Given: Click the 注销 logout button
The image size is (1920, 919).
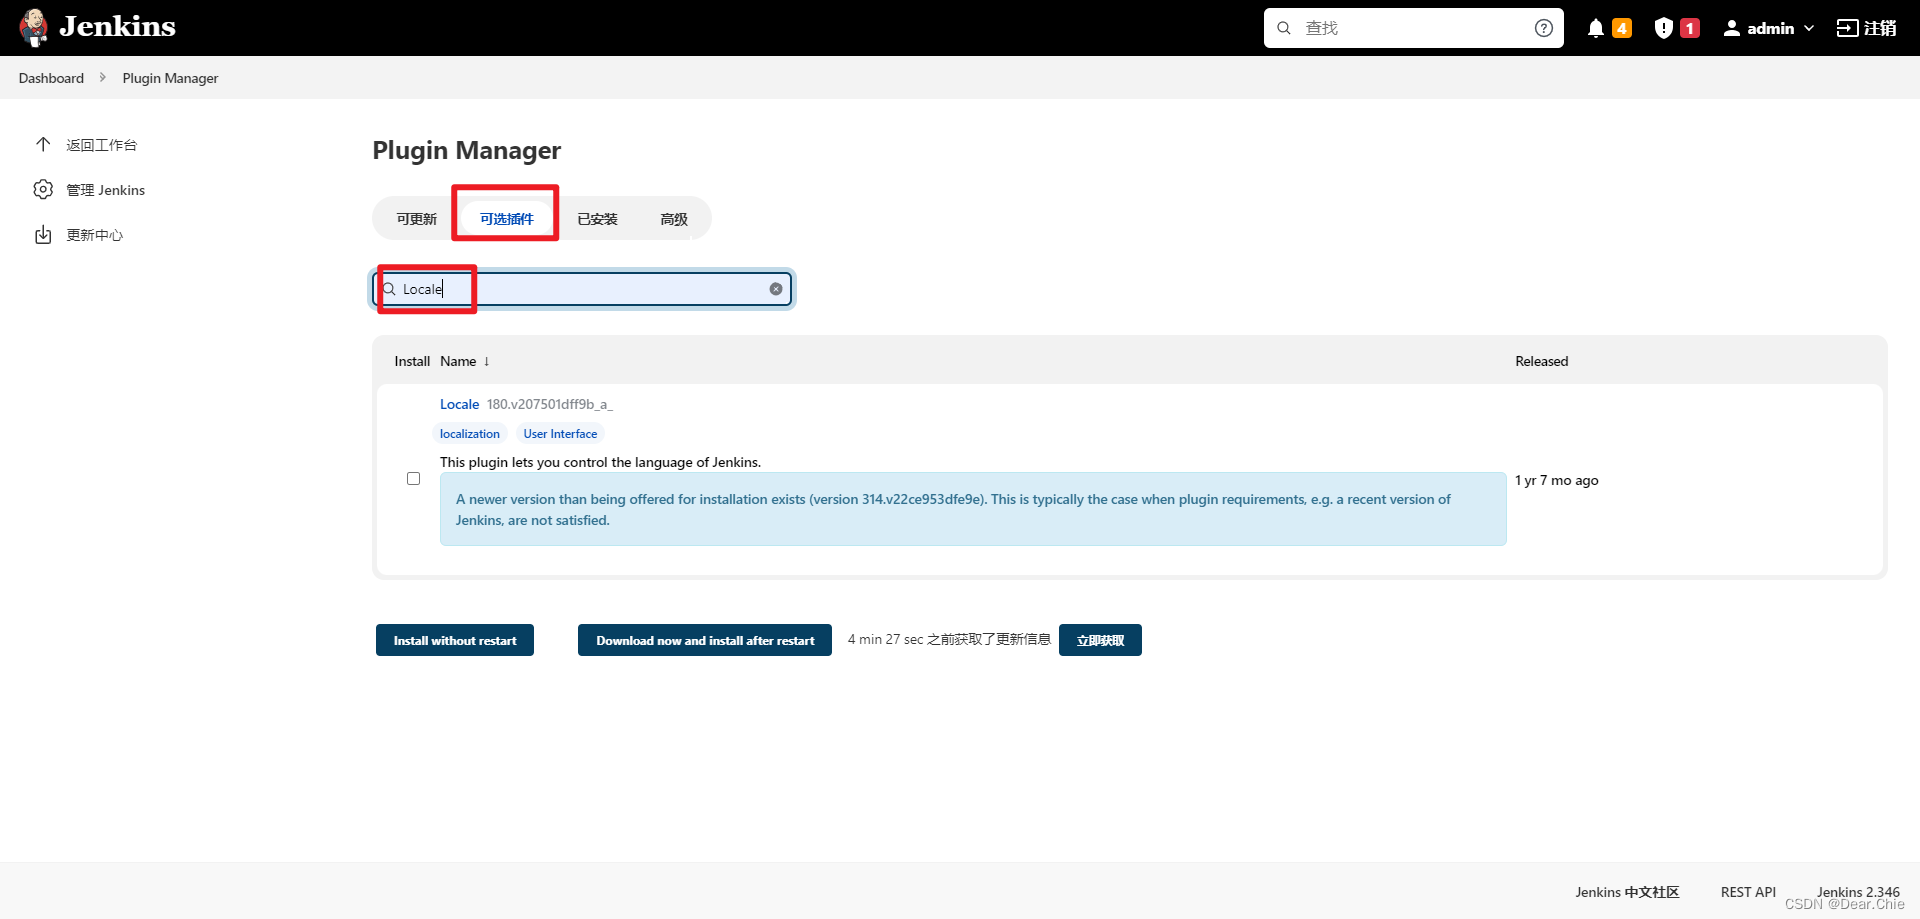Looking at the screenshot, I should coord(1866,28).
